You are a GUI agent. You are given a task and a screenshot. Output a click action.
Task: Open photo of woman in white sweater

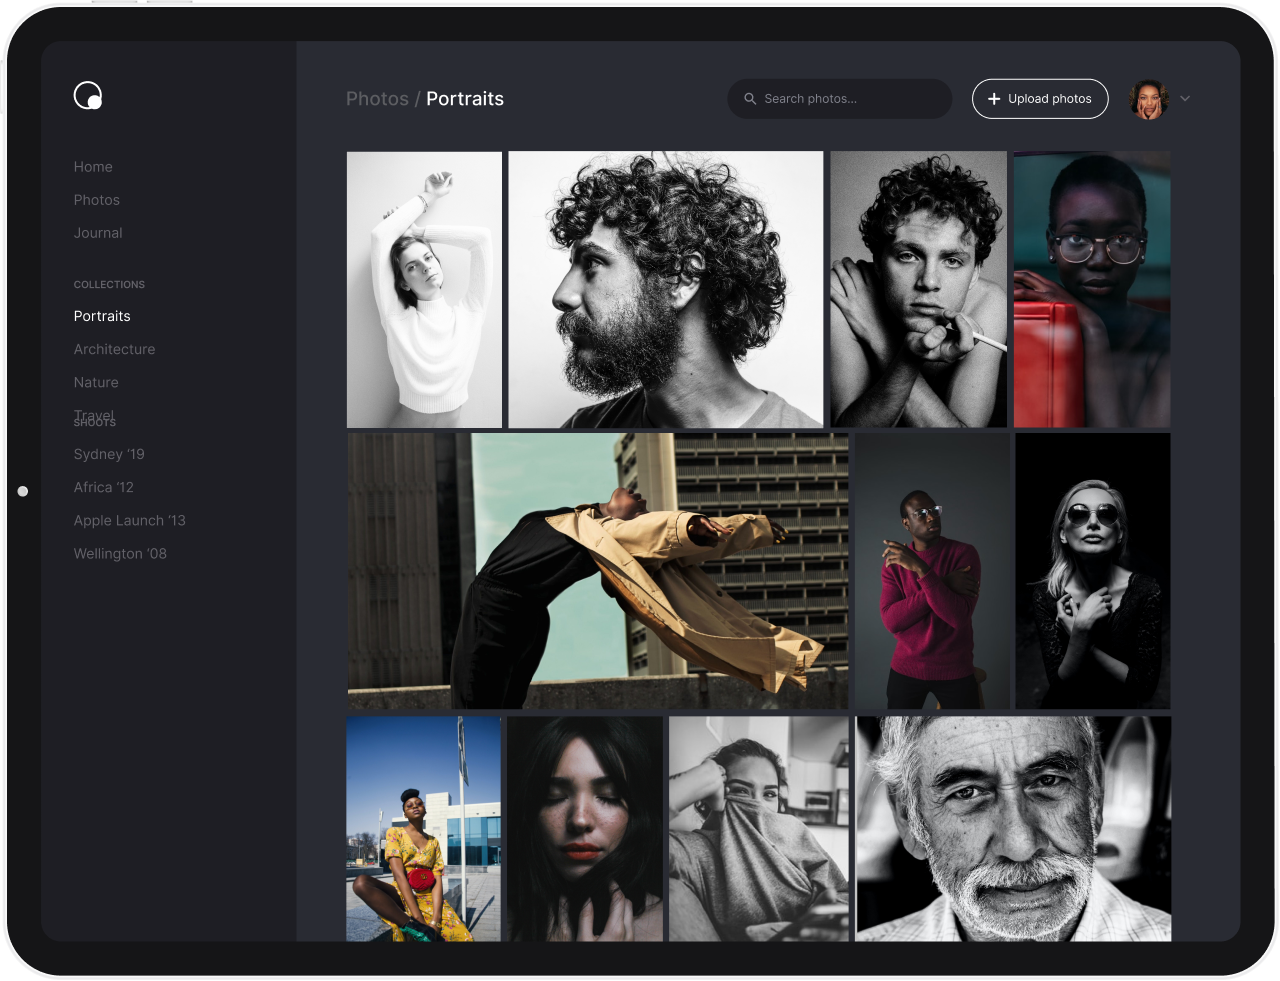(x=424, y=290)
